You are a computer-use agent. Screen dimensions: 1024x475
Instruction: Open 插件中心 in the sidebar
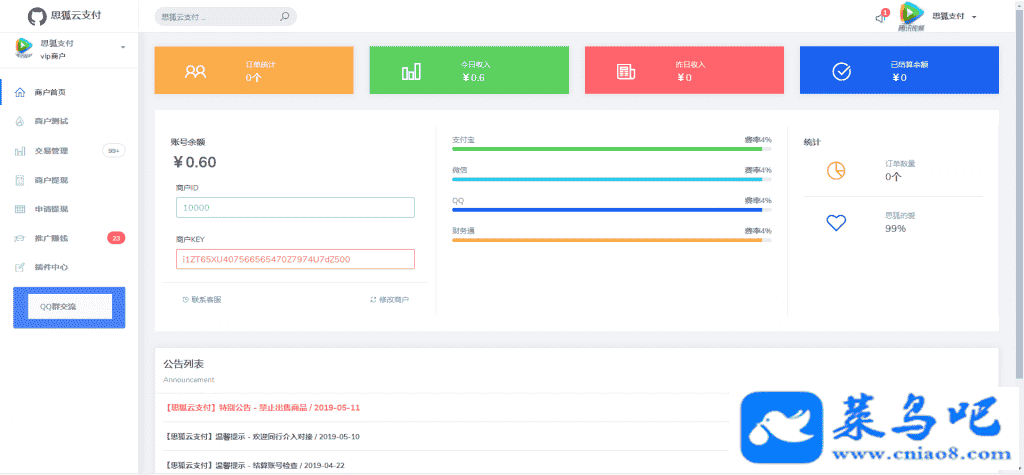click(50, 267)
